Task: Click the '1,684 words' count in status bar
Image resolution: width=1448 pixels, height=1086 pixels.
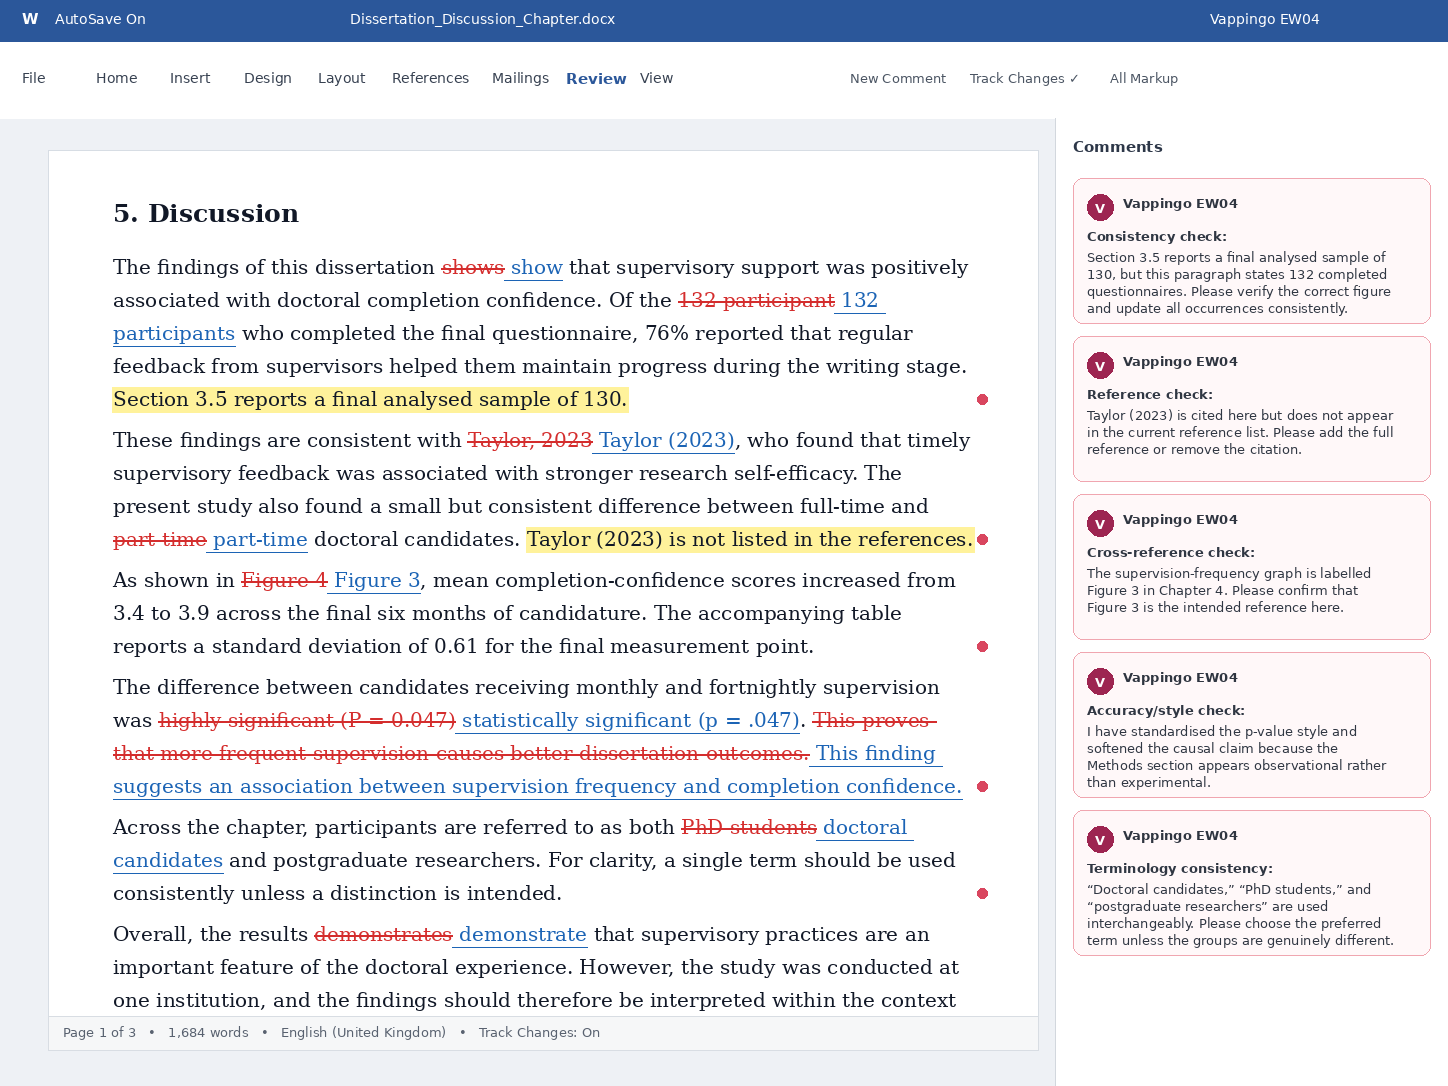Action: click(208, 1033)
